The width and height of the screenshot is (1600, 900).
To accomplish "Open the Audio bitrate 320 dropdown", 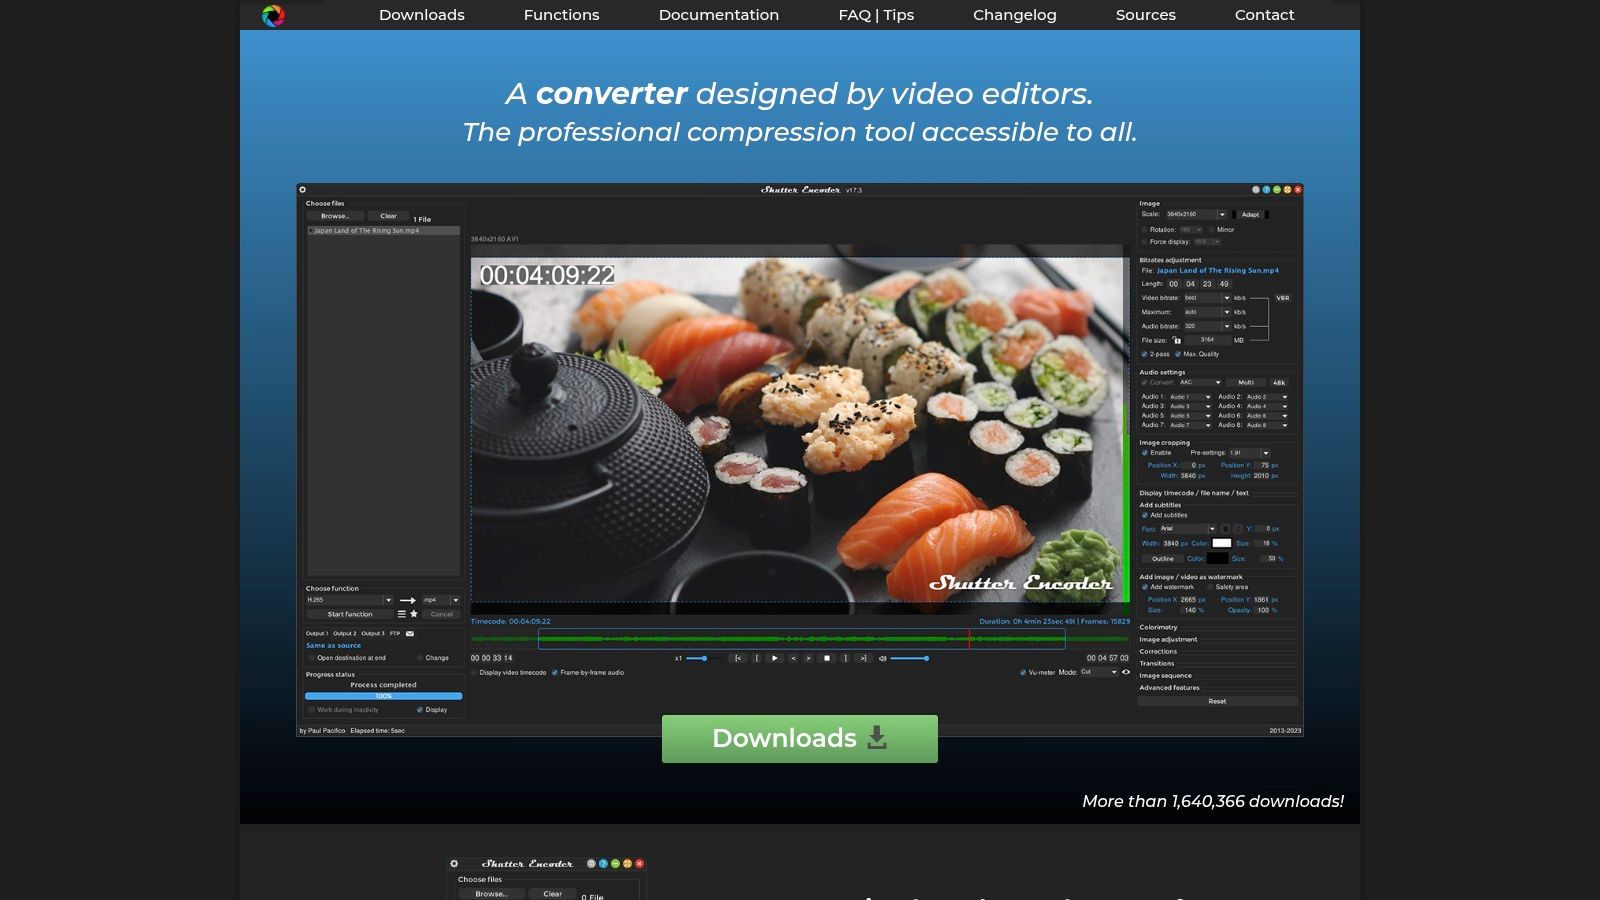I will (1207, 326).
